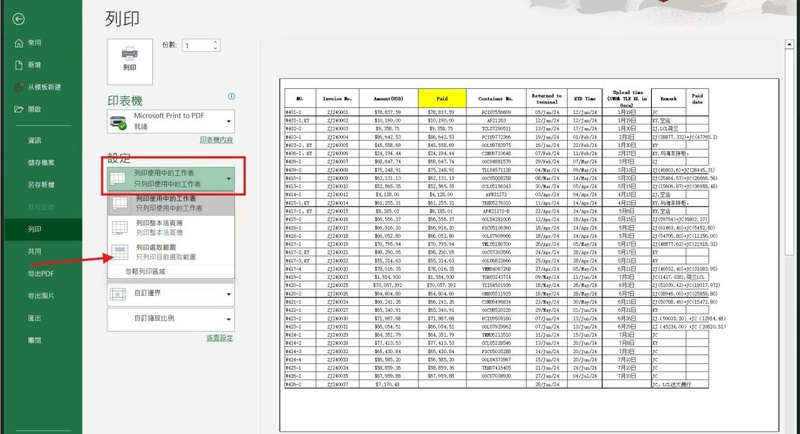Collapse the 列印使用中的工作表 settings dropdown
Screen dimensions: 800x434
tap(228, 180)
